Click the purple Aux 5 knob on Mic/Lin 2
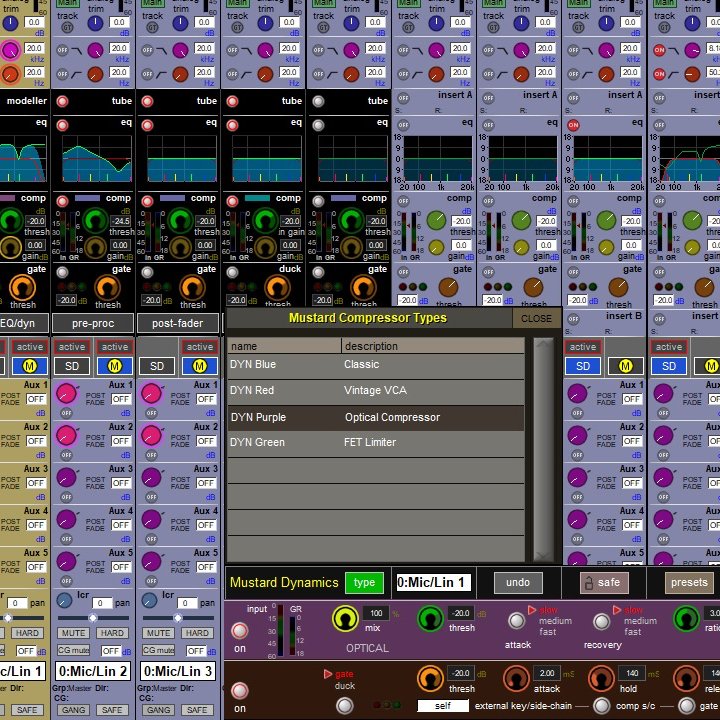 point(66,562)
